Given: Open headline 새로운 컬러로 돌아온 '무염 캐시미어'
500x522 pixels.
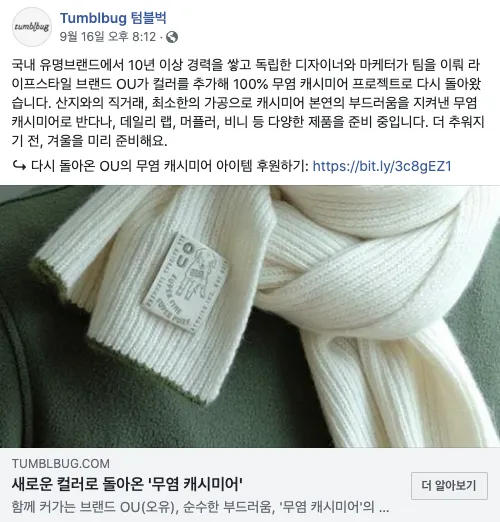Looking at the screenshot, I should (x=127, y=484).
